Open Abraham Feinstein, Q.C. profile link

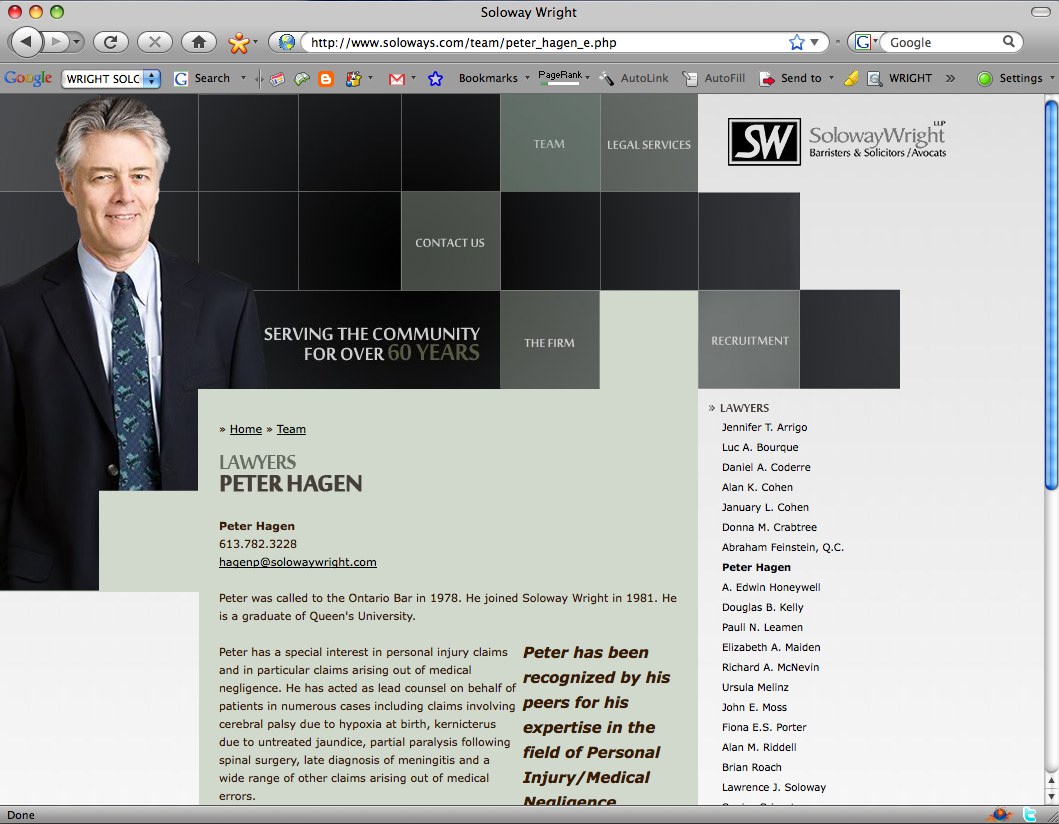(x=783, y=547)
